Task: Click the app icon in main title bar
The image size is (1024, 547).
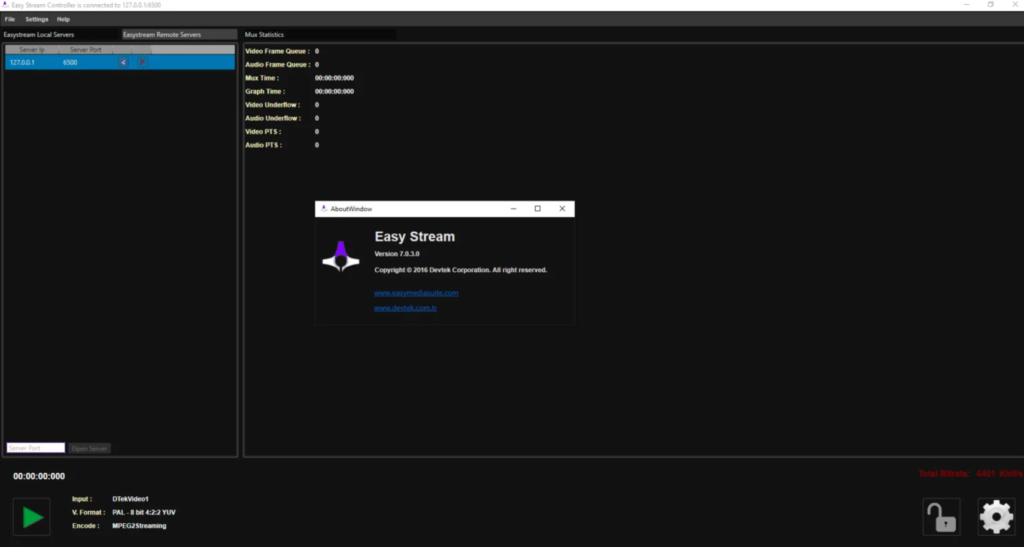Action: point(6,5)
